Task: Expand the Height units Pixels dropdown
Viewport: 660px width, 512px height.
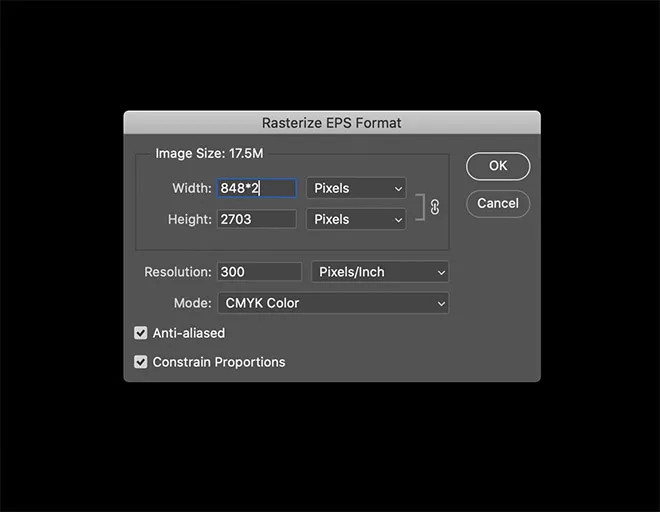Action: 356,219
